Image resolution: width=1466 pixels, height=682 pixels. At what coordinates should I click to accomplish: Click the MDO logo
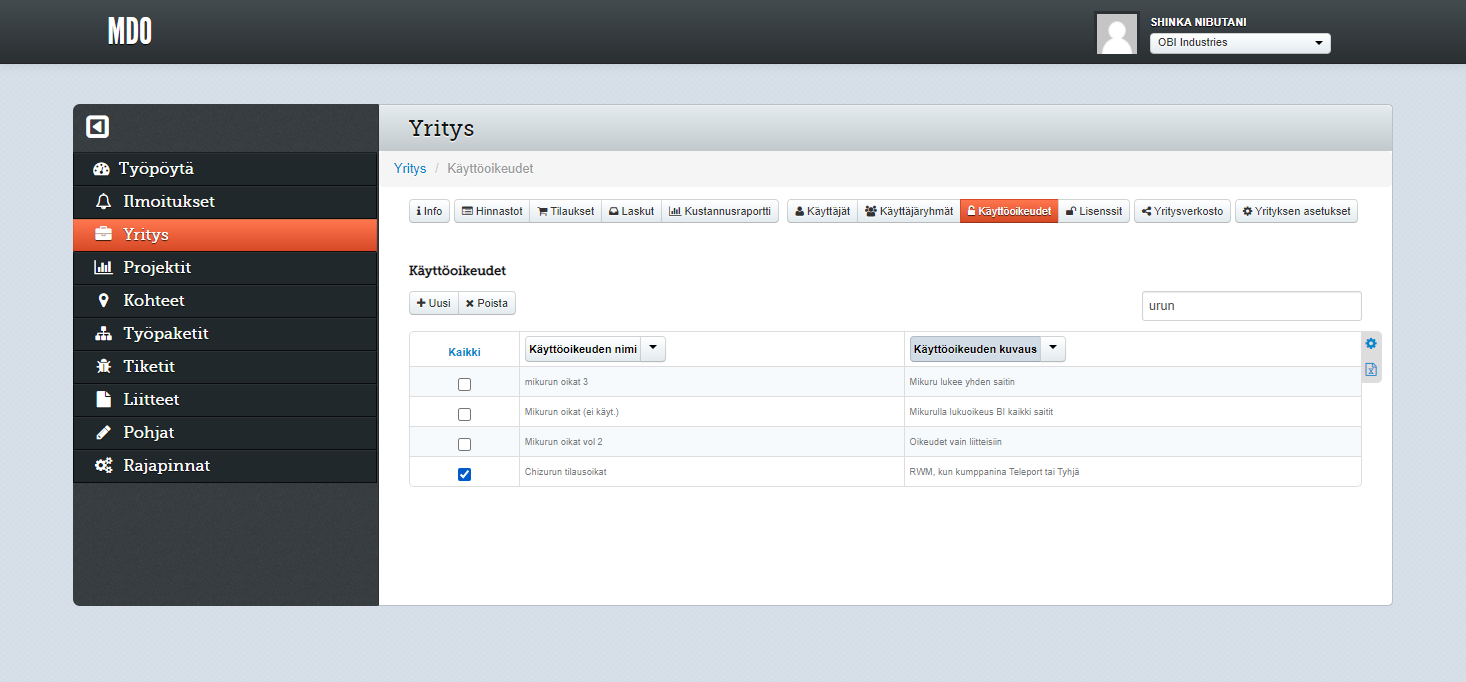[130, 32]
